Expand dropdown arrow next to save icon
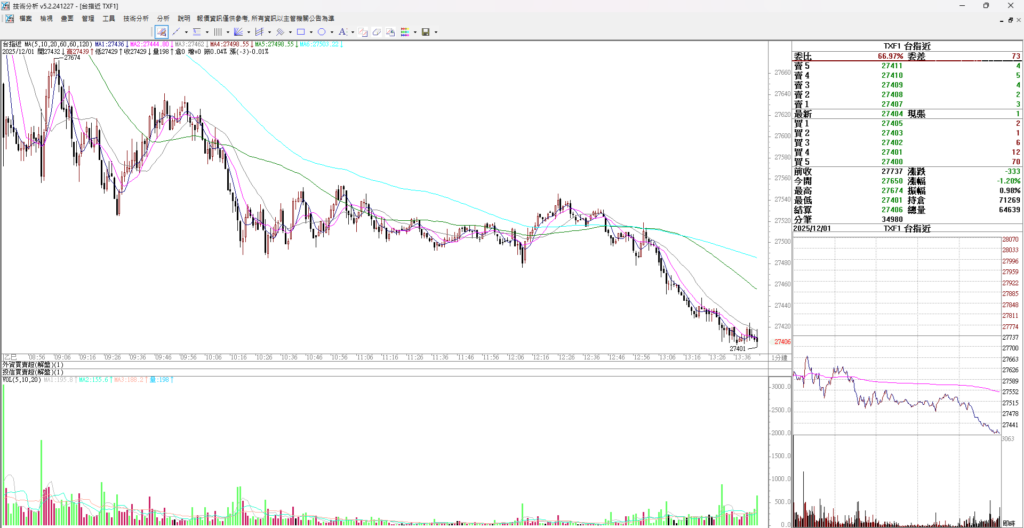The height and width of the screenshot is (528, 1024). (x=436, y=32)
